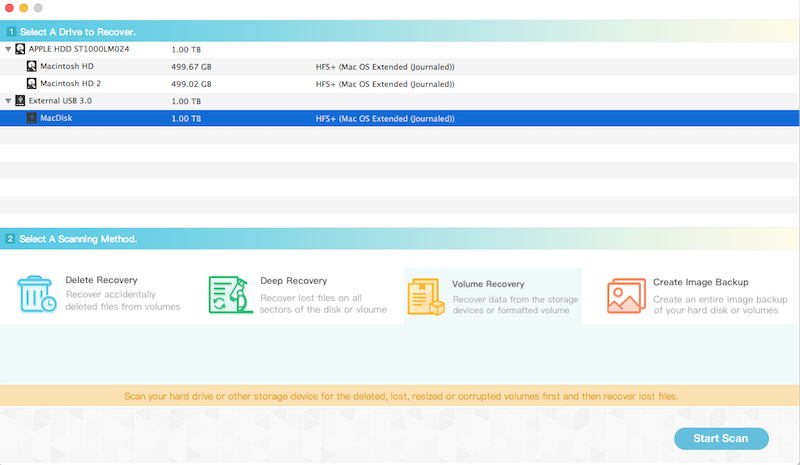This screenshot has height=465, width=800.
Task: Click the External USB 3.0 drive icon
Action: coord(20,101)
